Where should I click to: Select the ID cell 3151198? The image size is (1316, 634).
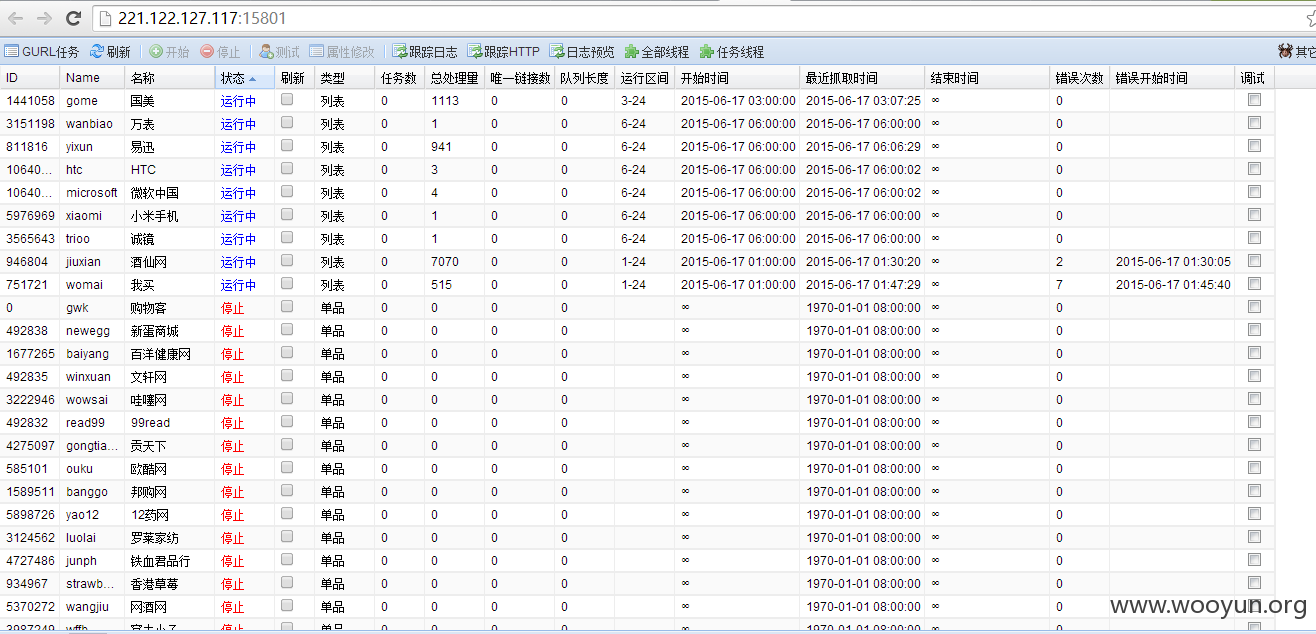point(30,124)
